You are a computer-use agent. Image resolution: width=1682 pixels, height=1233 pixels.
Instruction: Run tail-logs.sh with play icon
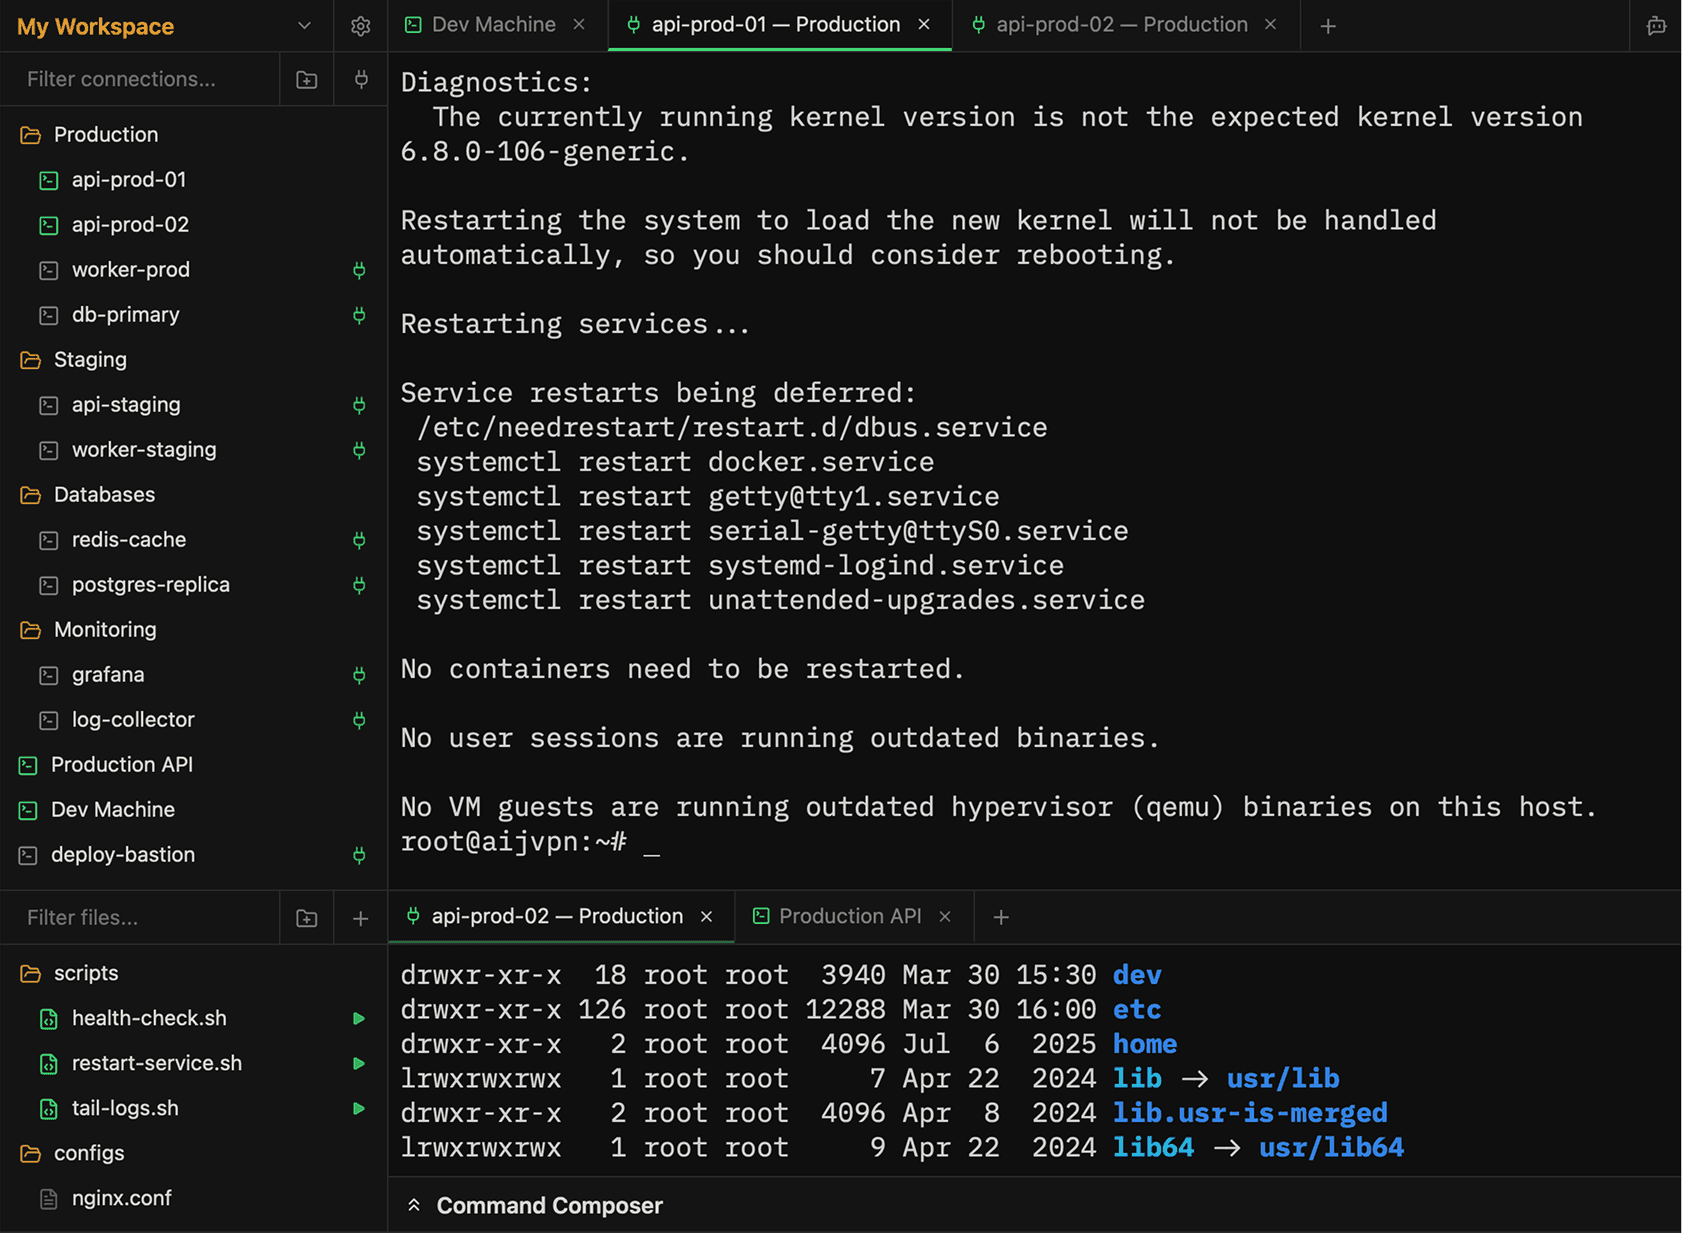click(358, 1108)
